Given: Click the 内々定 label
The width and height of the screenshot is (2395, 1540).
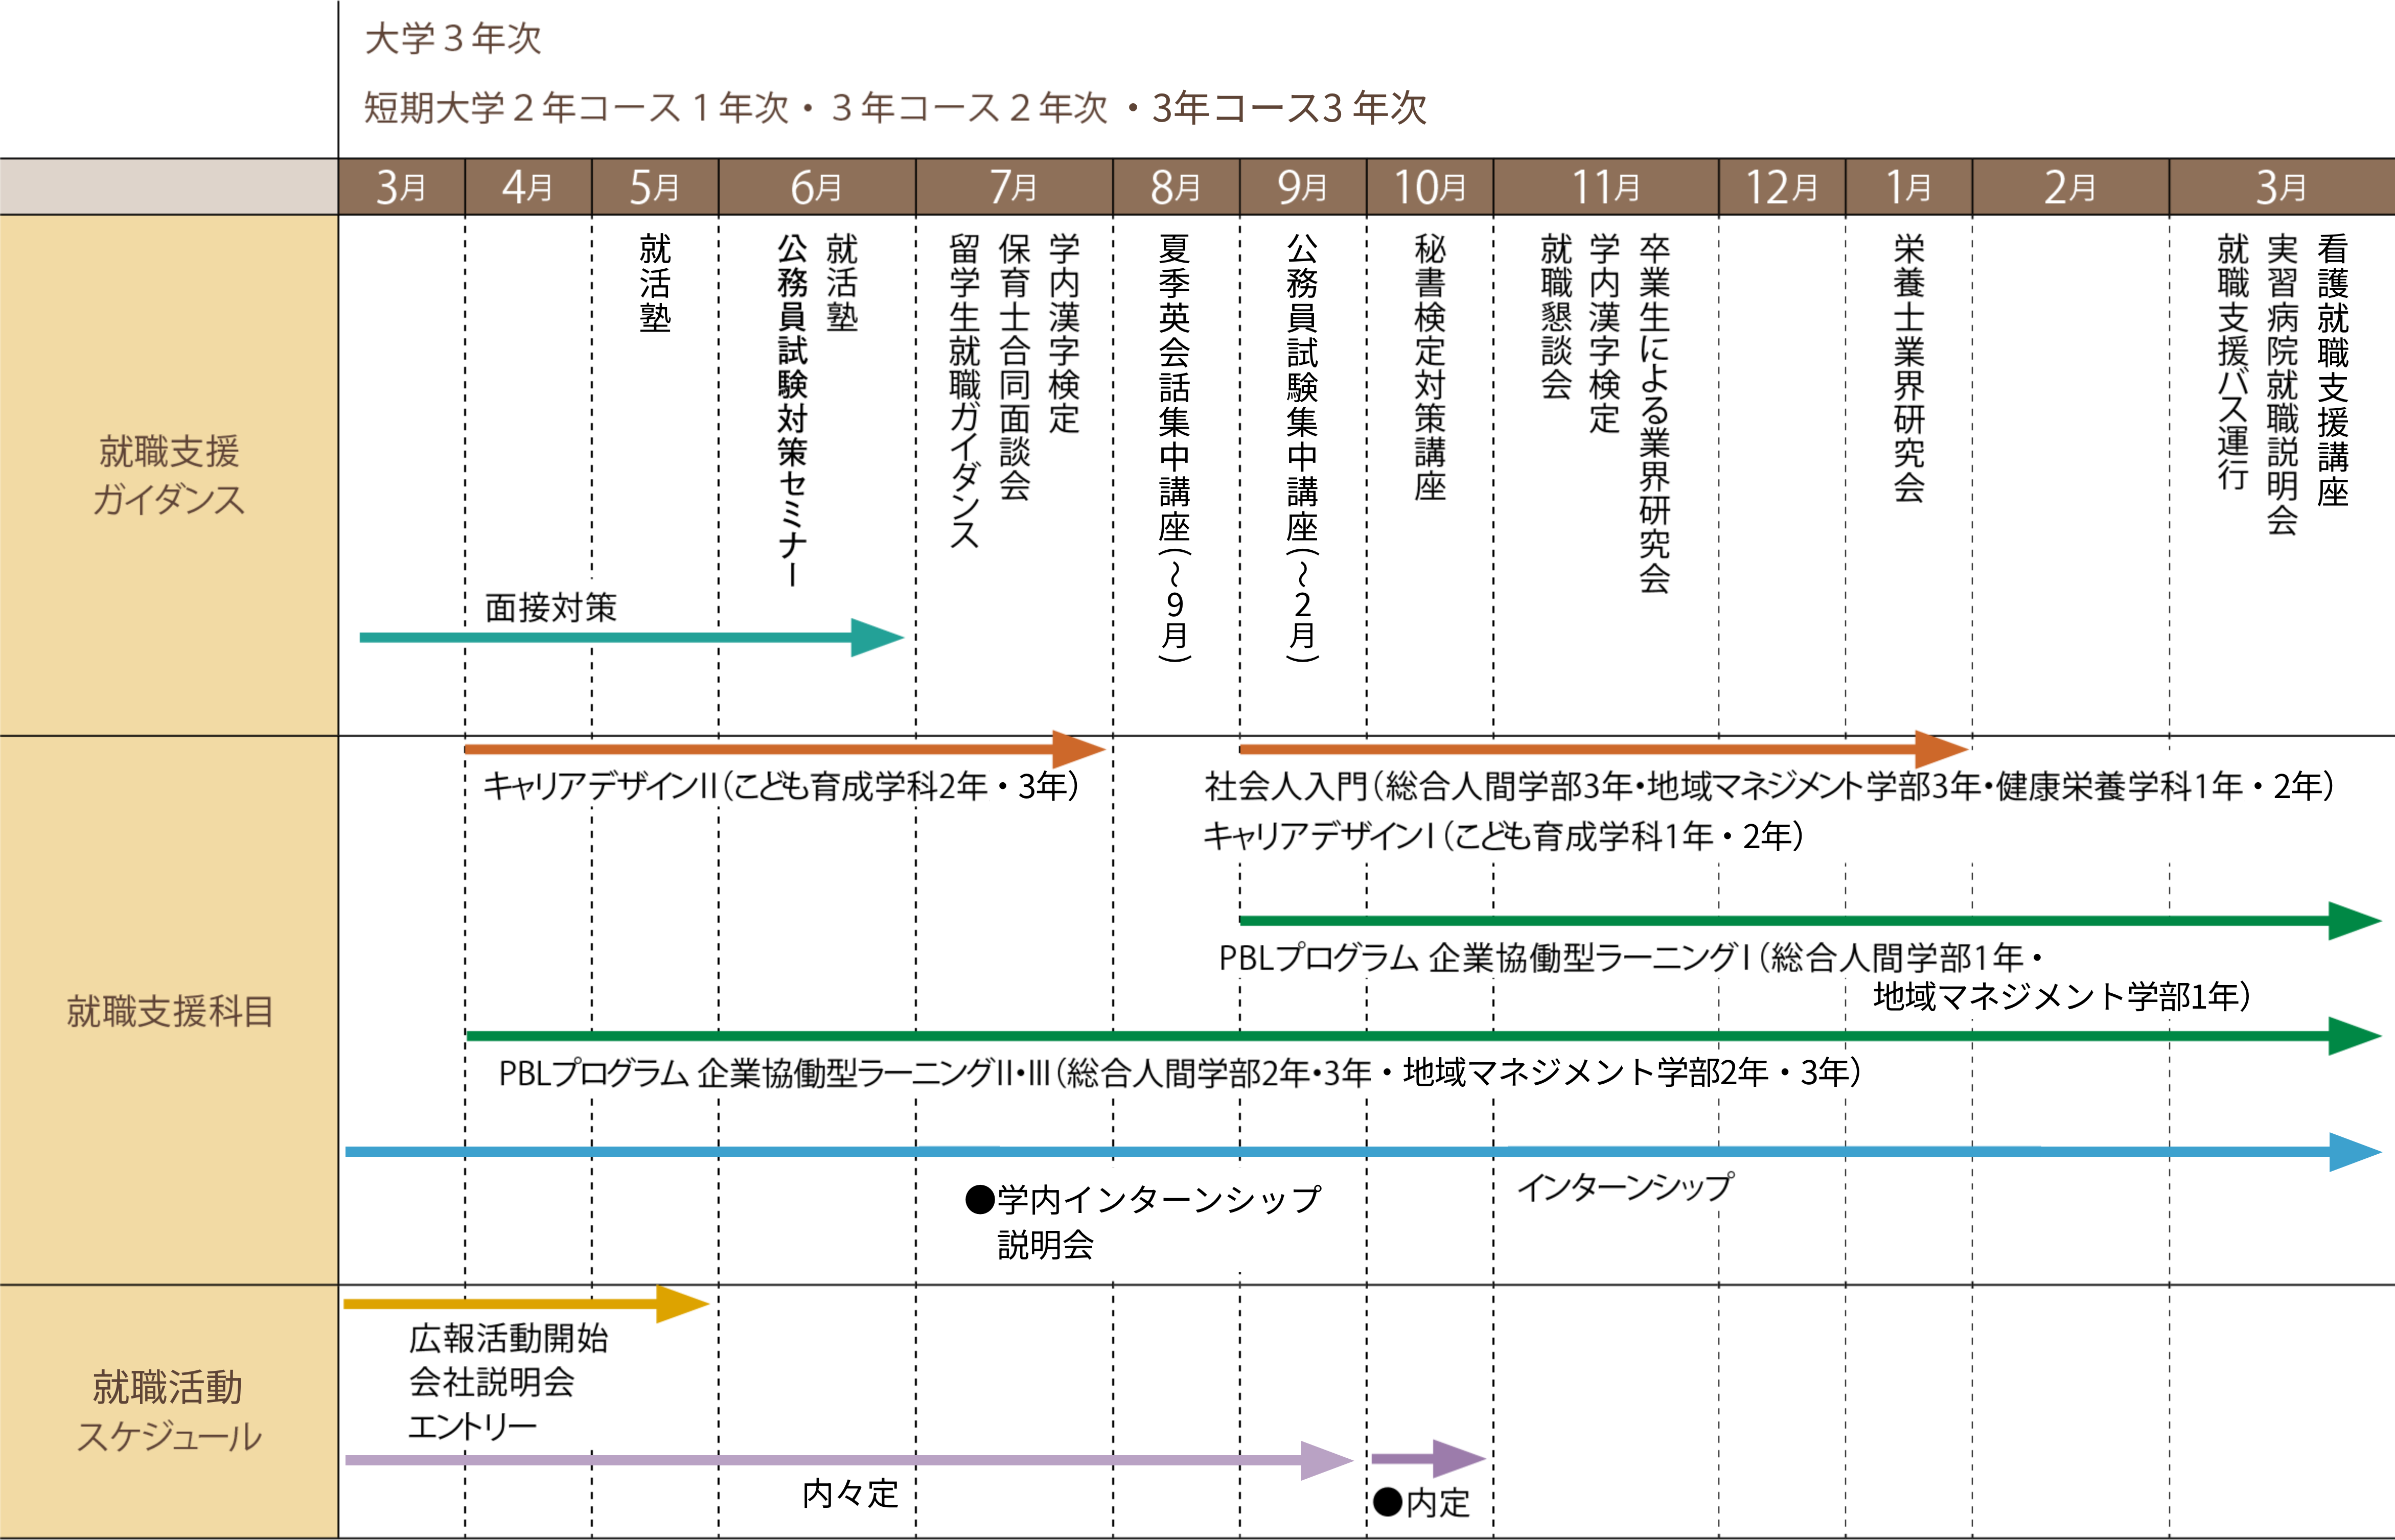Looking at the screenshot, I should point(850,1494).
